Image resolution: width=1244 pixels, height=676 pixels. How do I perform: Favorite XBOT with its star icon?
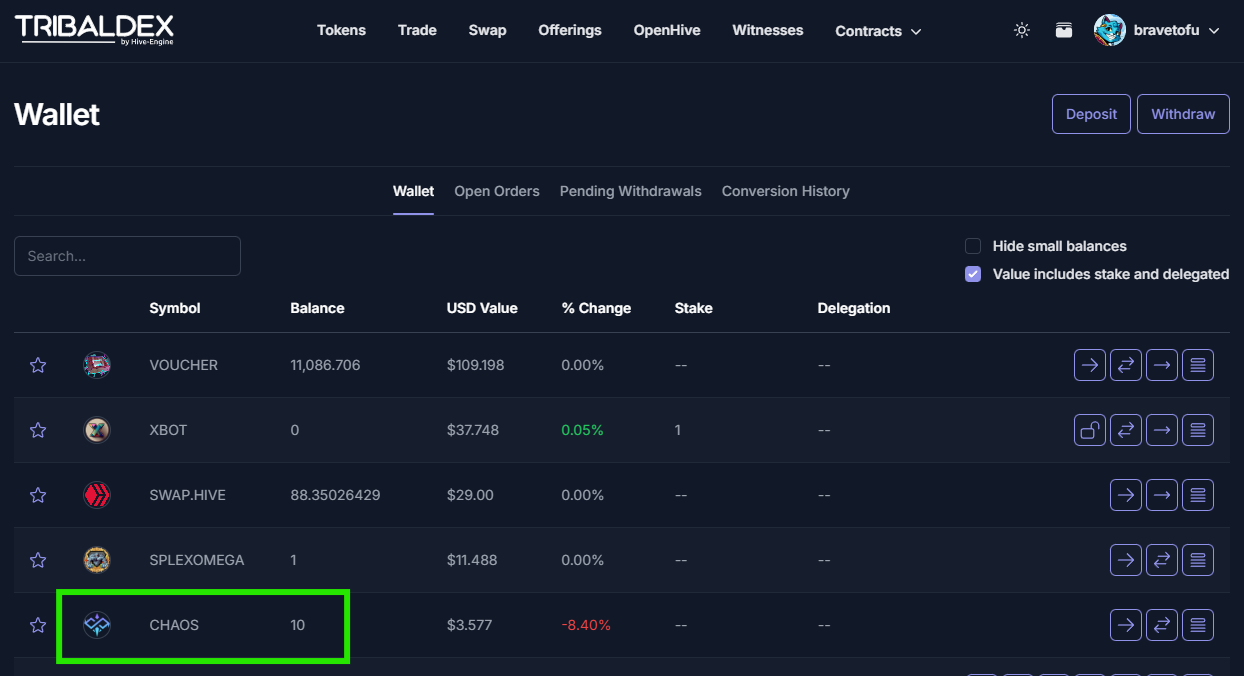(38, 430)
